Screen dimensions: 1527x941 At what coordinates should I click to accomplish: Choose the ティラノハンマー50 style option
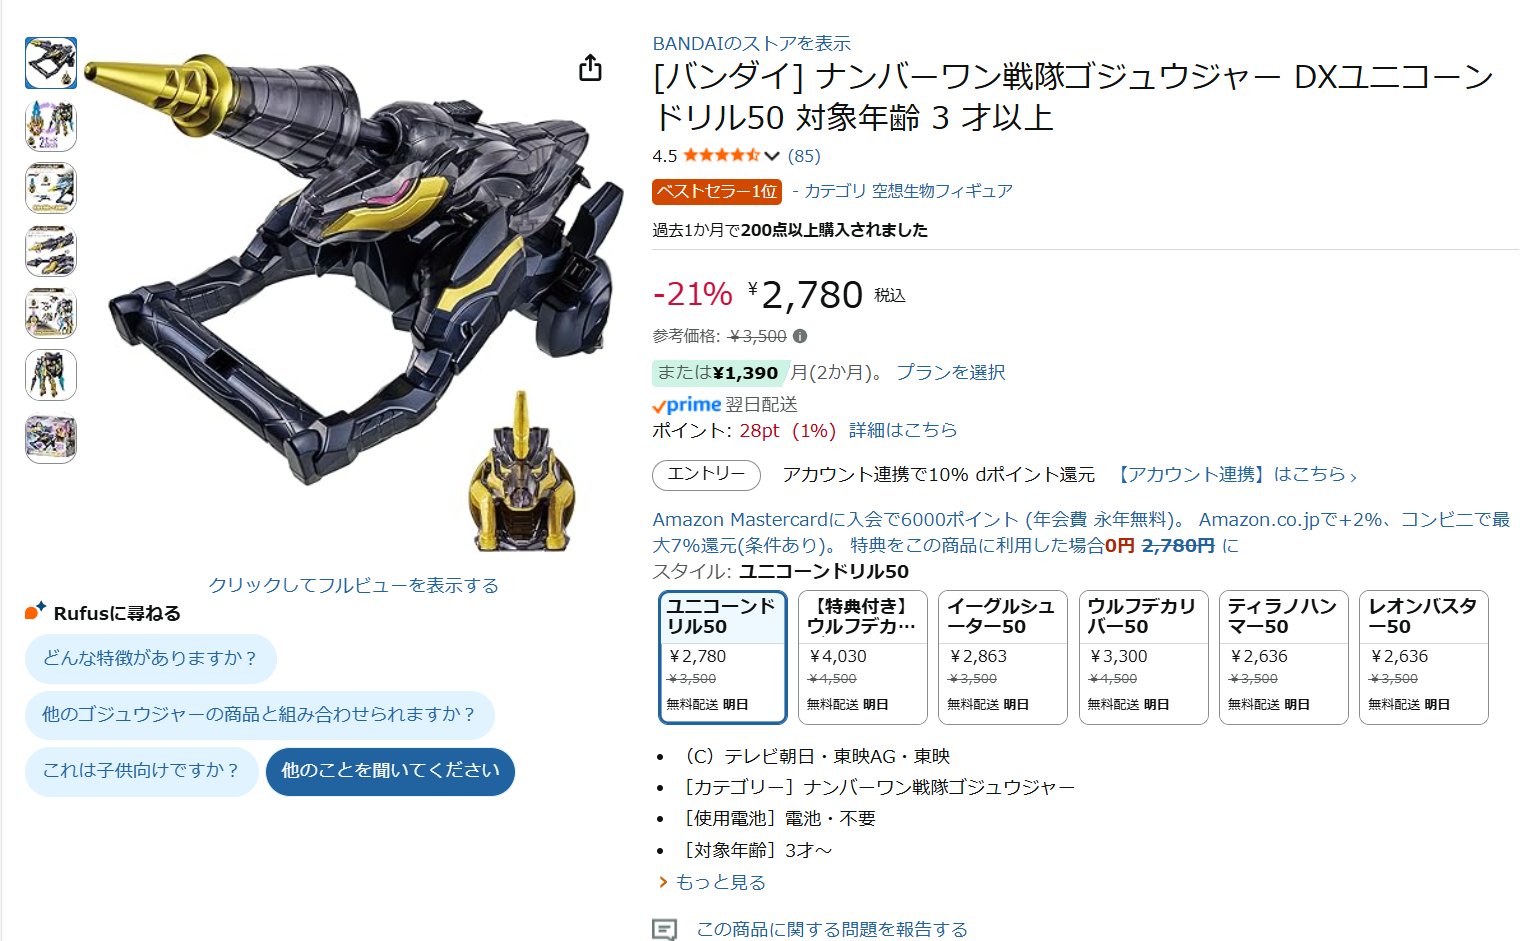tap(1283, 657)
